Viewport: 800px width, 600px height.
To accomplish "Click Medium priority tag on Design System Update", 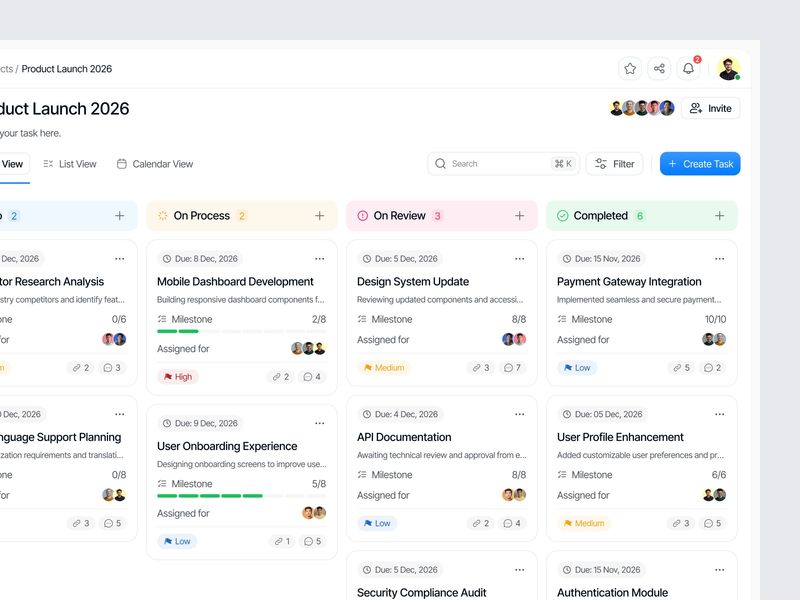I will [384, 368].
